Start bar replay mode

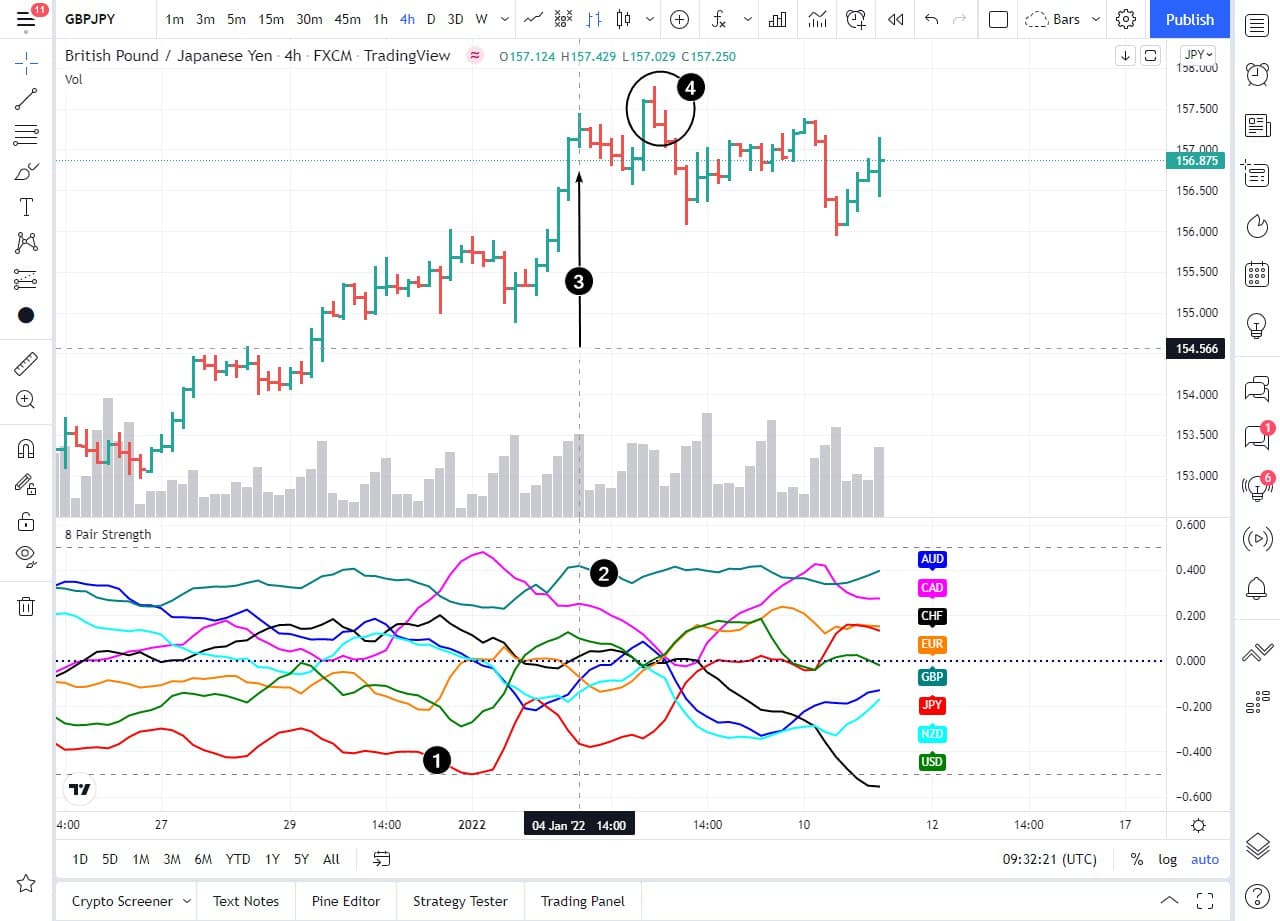click(896, 19)
